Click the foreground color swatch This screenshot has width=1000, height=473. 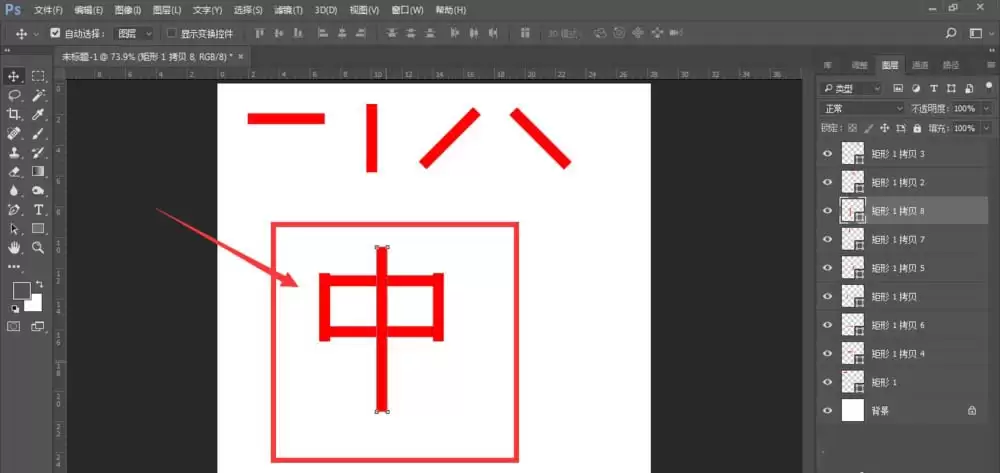tap(22, 291)
